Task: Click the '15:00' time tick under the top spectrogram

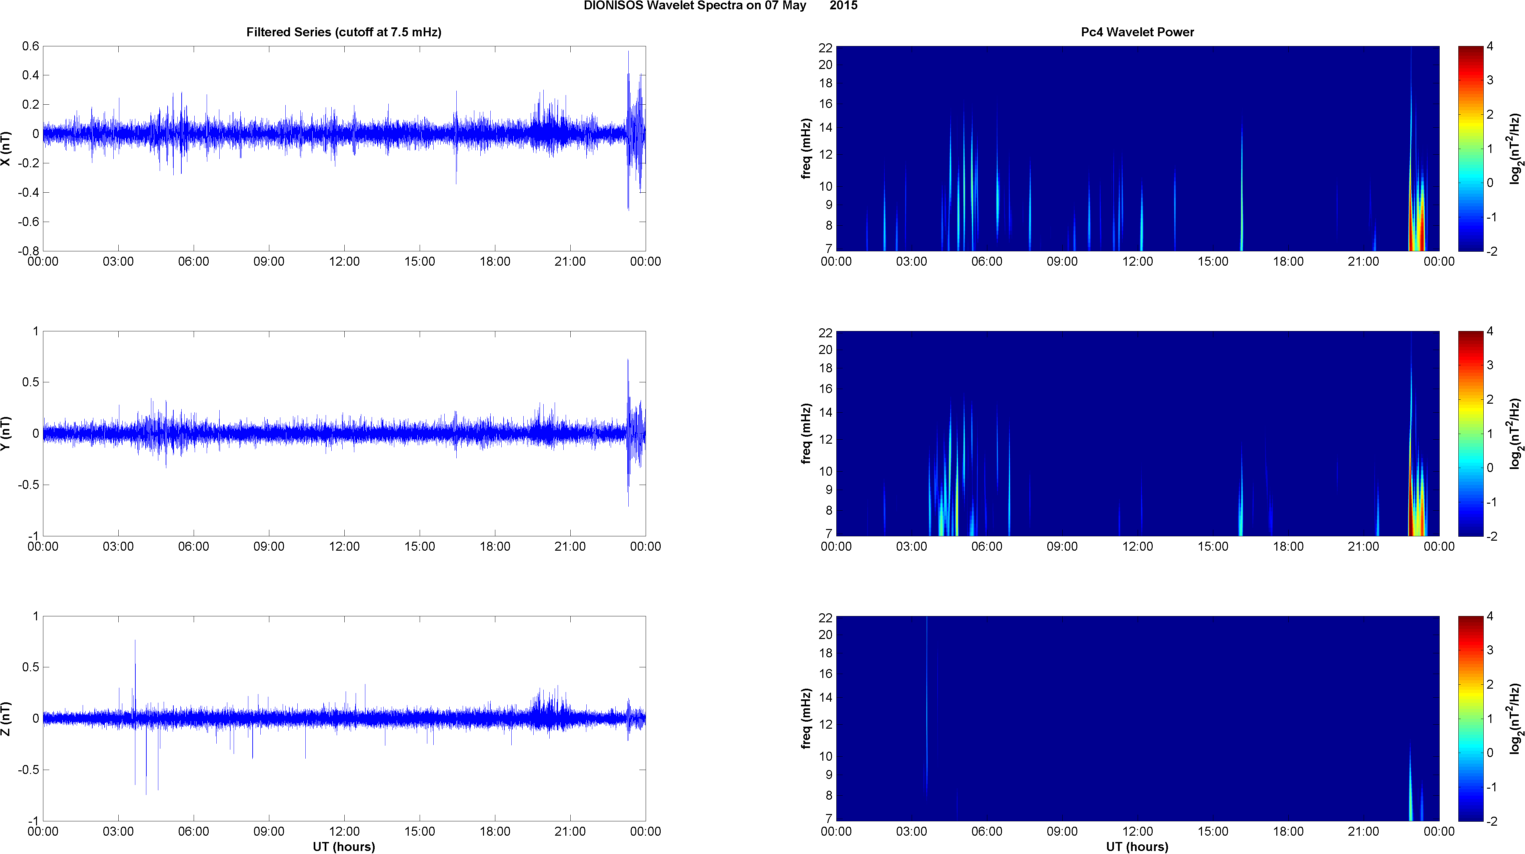Action: [1213, 262]
